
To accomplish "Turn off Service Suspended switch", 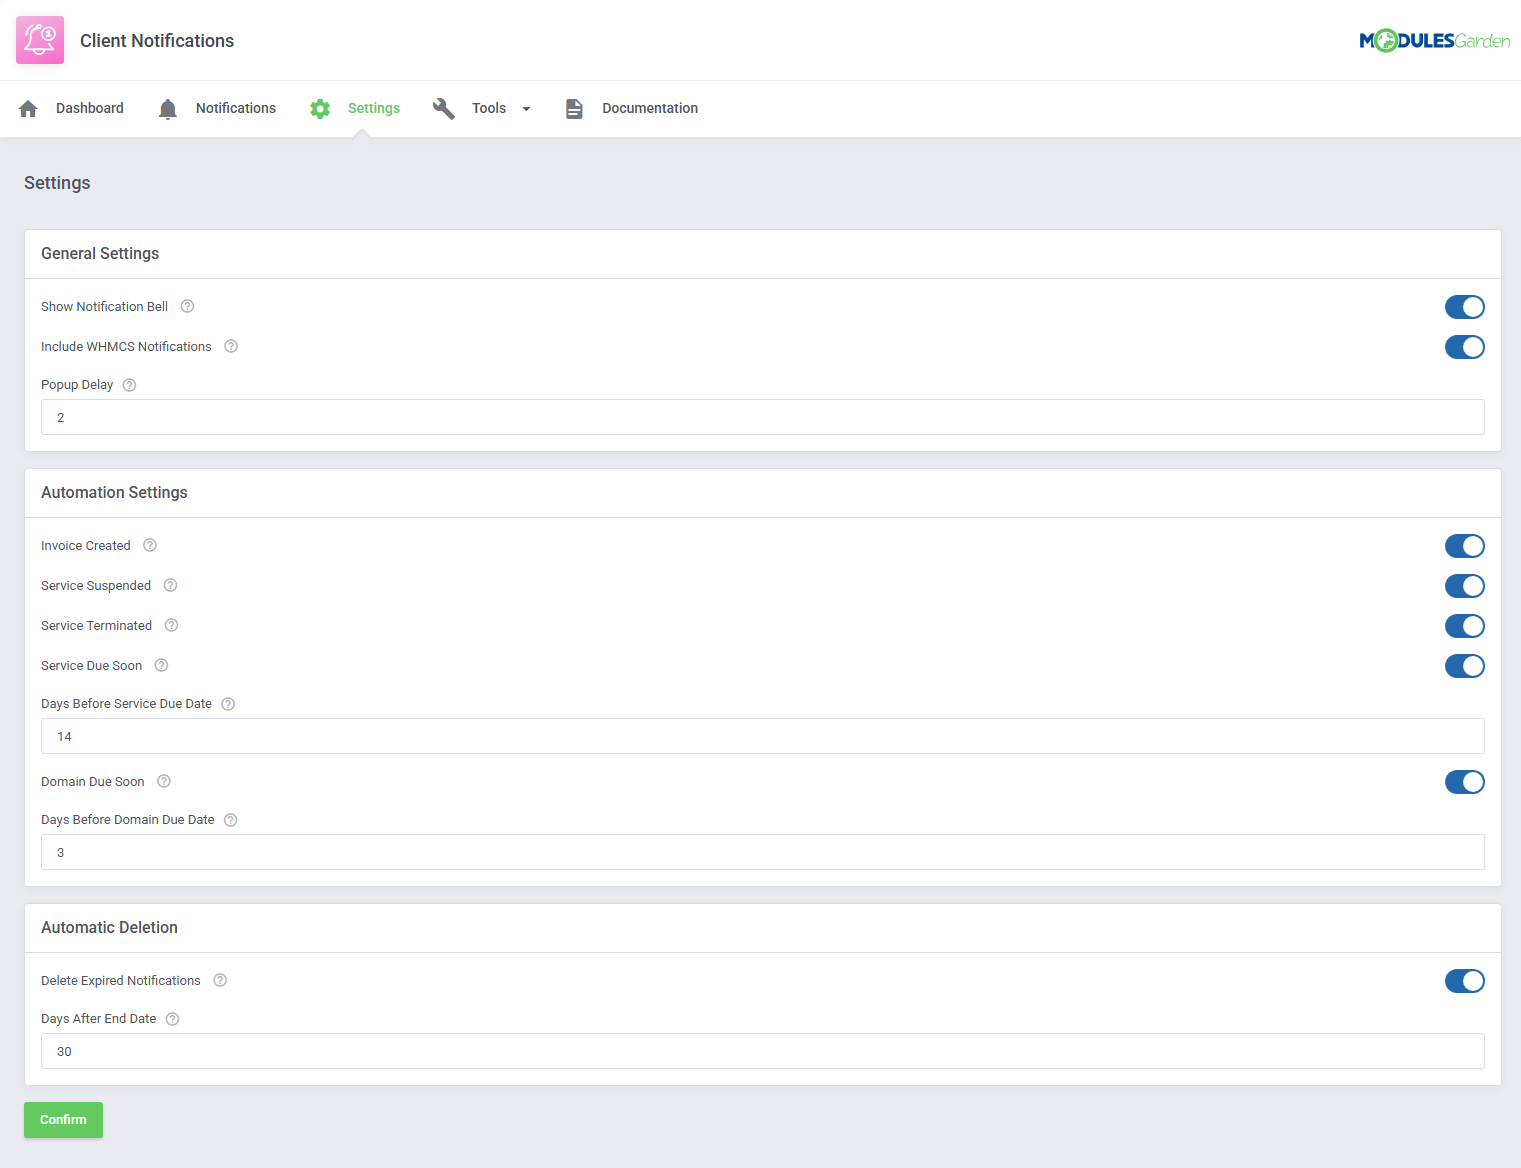I will (x=1465, y=586).
